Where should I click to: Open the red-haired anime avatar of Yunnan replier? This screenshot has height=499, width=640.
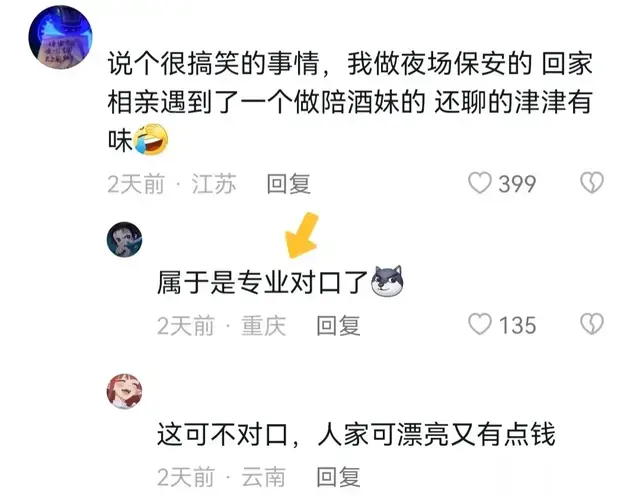click(124, 391)
